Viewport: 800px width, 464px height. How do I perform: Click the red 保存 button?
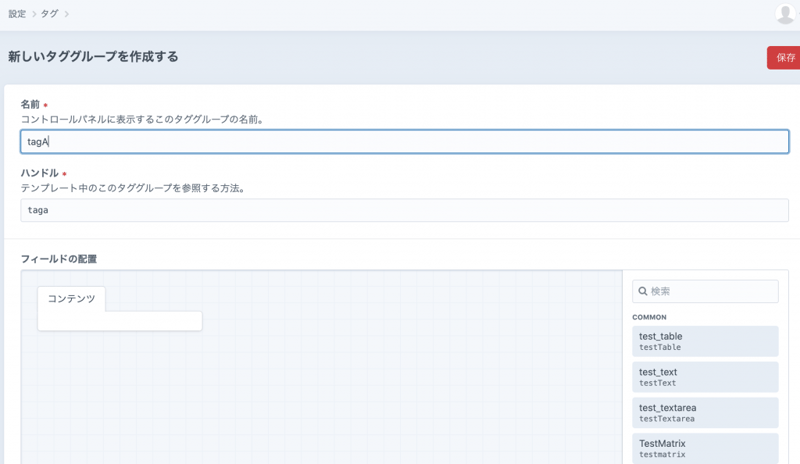click(x=784, y=58)
